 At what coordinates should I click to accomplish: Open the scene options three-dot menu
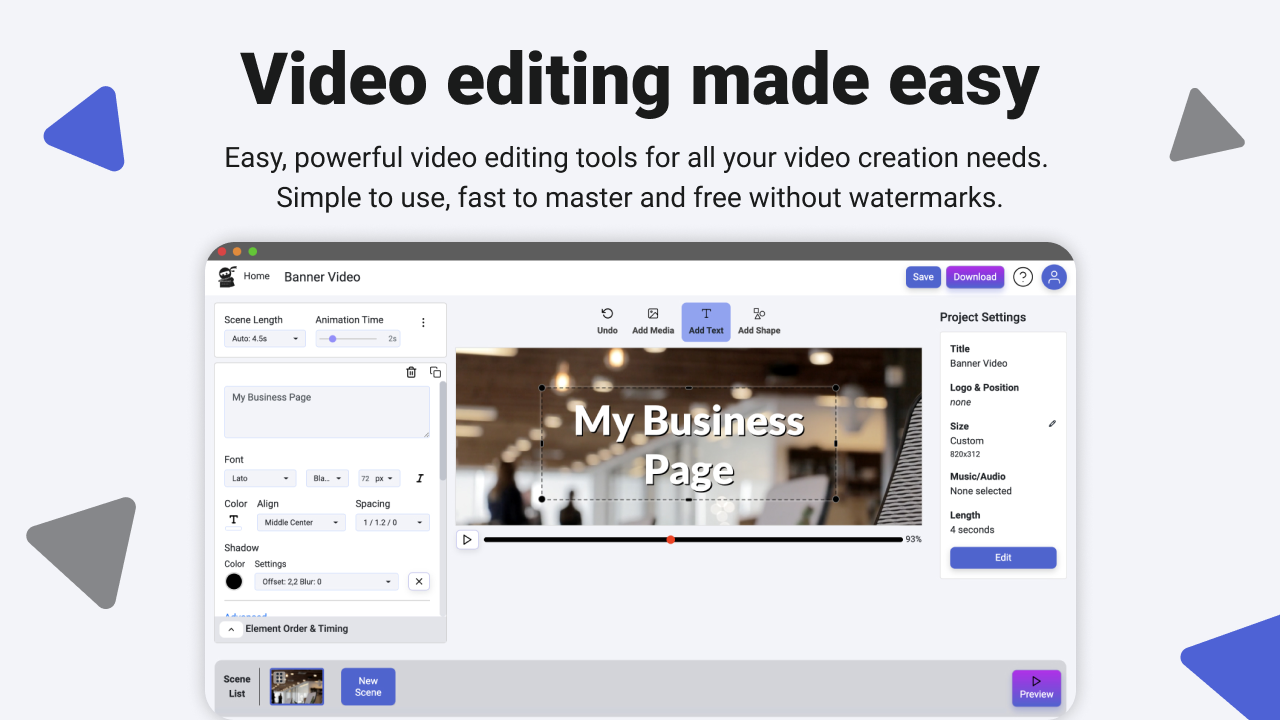click(x=423, y=322)
